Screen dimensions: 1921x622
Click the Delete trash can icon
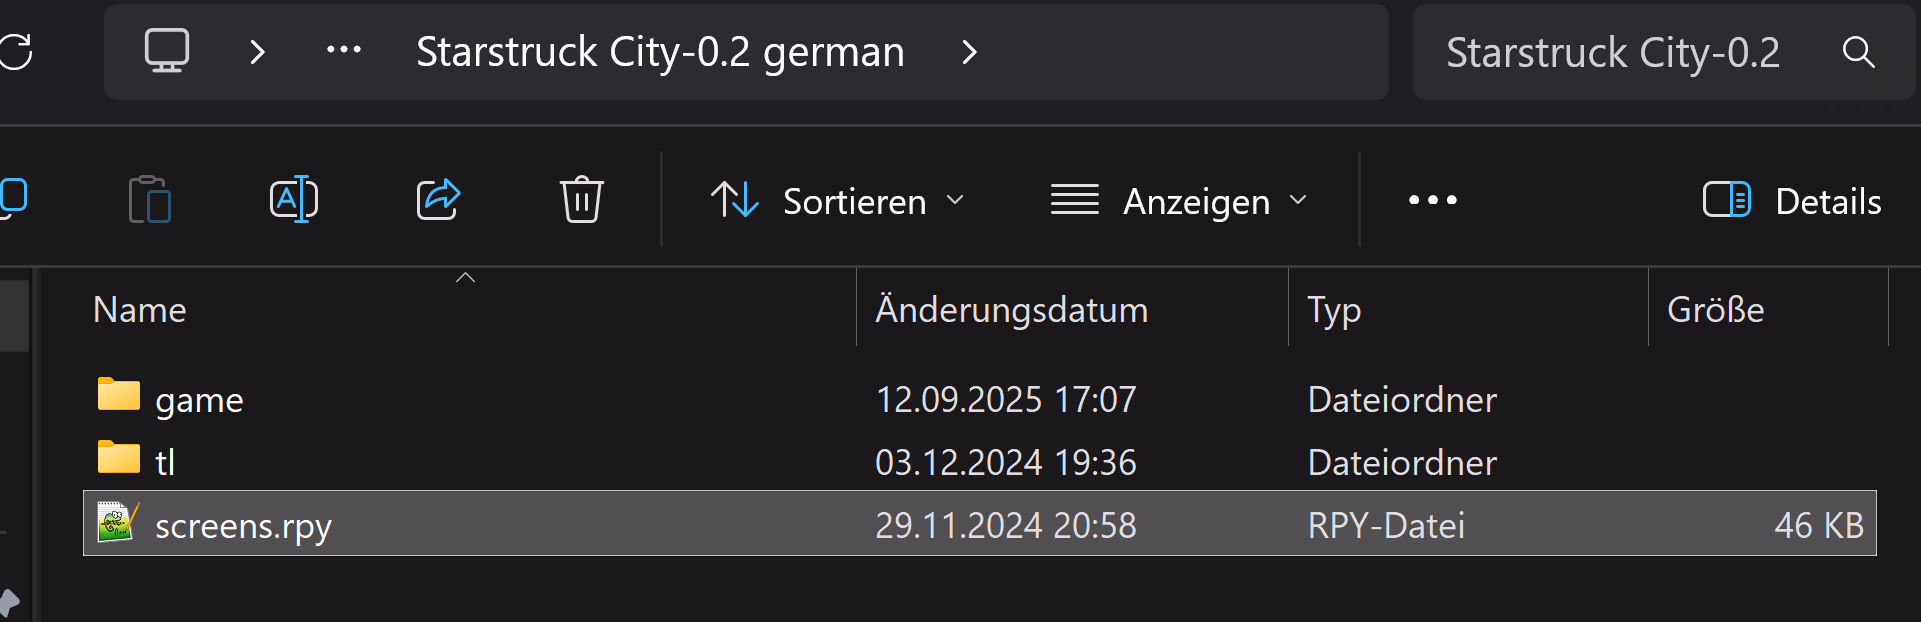581,200
